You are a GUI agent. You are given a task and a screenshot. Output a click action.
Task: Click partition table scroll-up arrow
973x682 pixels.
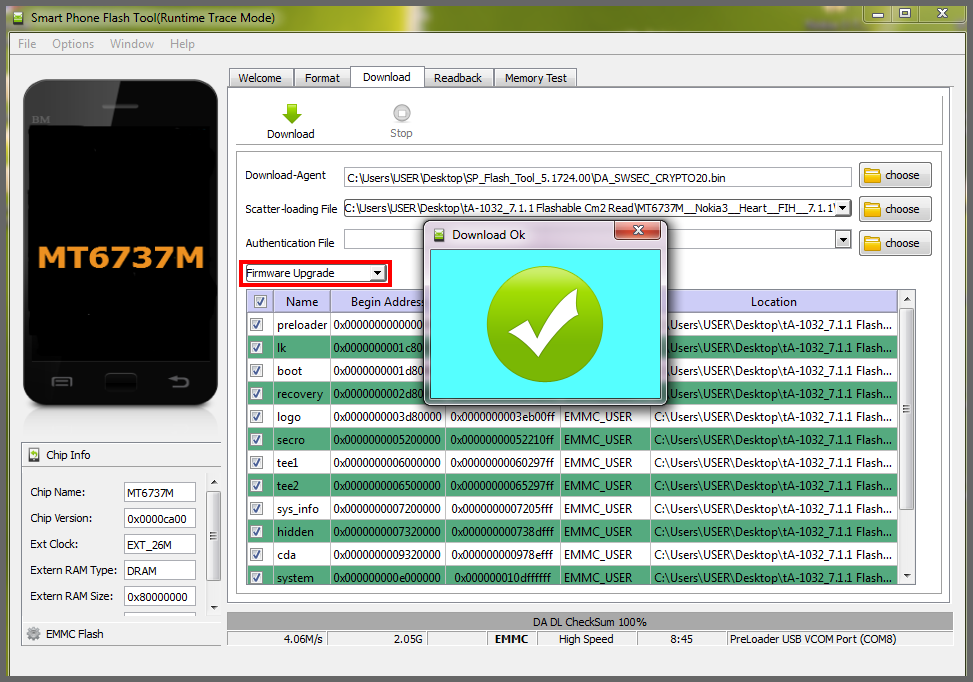[x=907, y=299]
